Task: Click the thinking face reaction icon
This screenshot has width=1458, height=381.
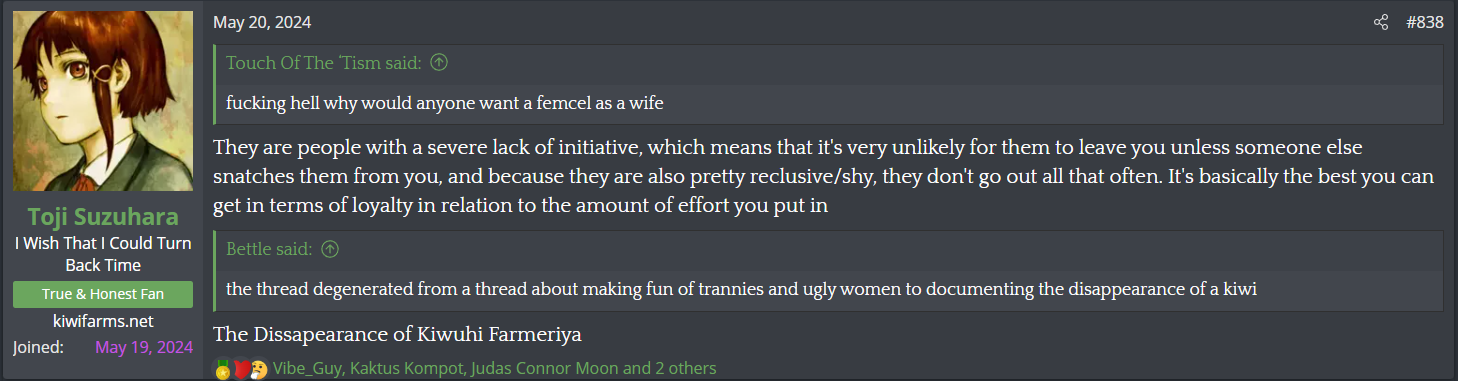Action: pyautogui.click(x=258, y=369)
